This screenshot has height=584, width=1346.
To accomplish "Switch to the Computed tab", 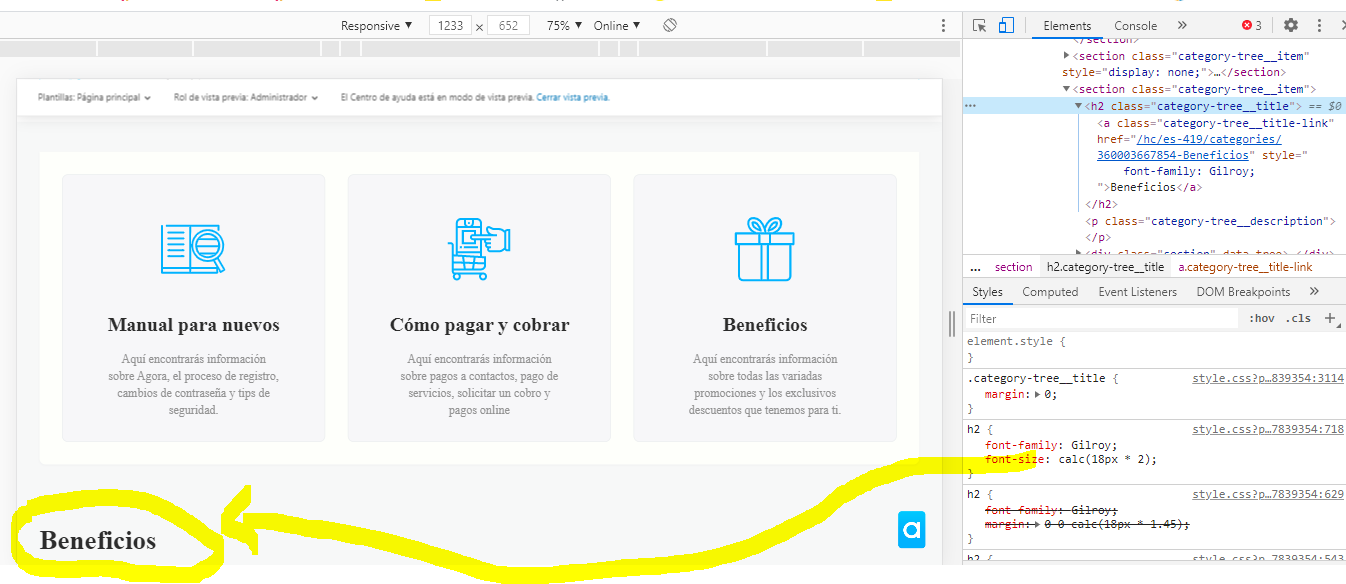I will 1050,292.
